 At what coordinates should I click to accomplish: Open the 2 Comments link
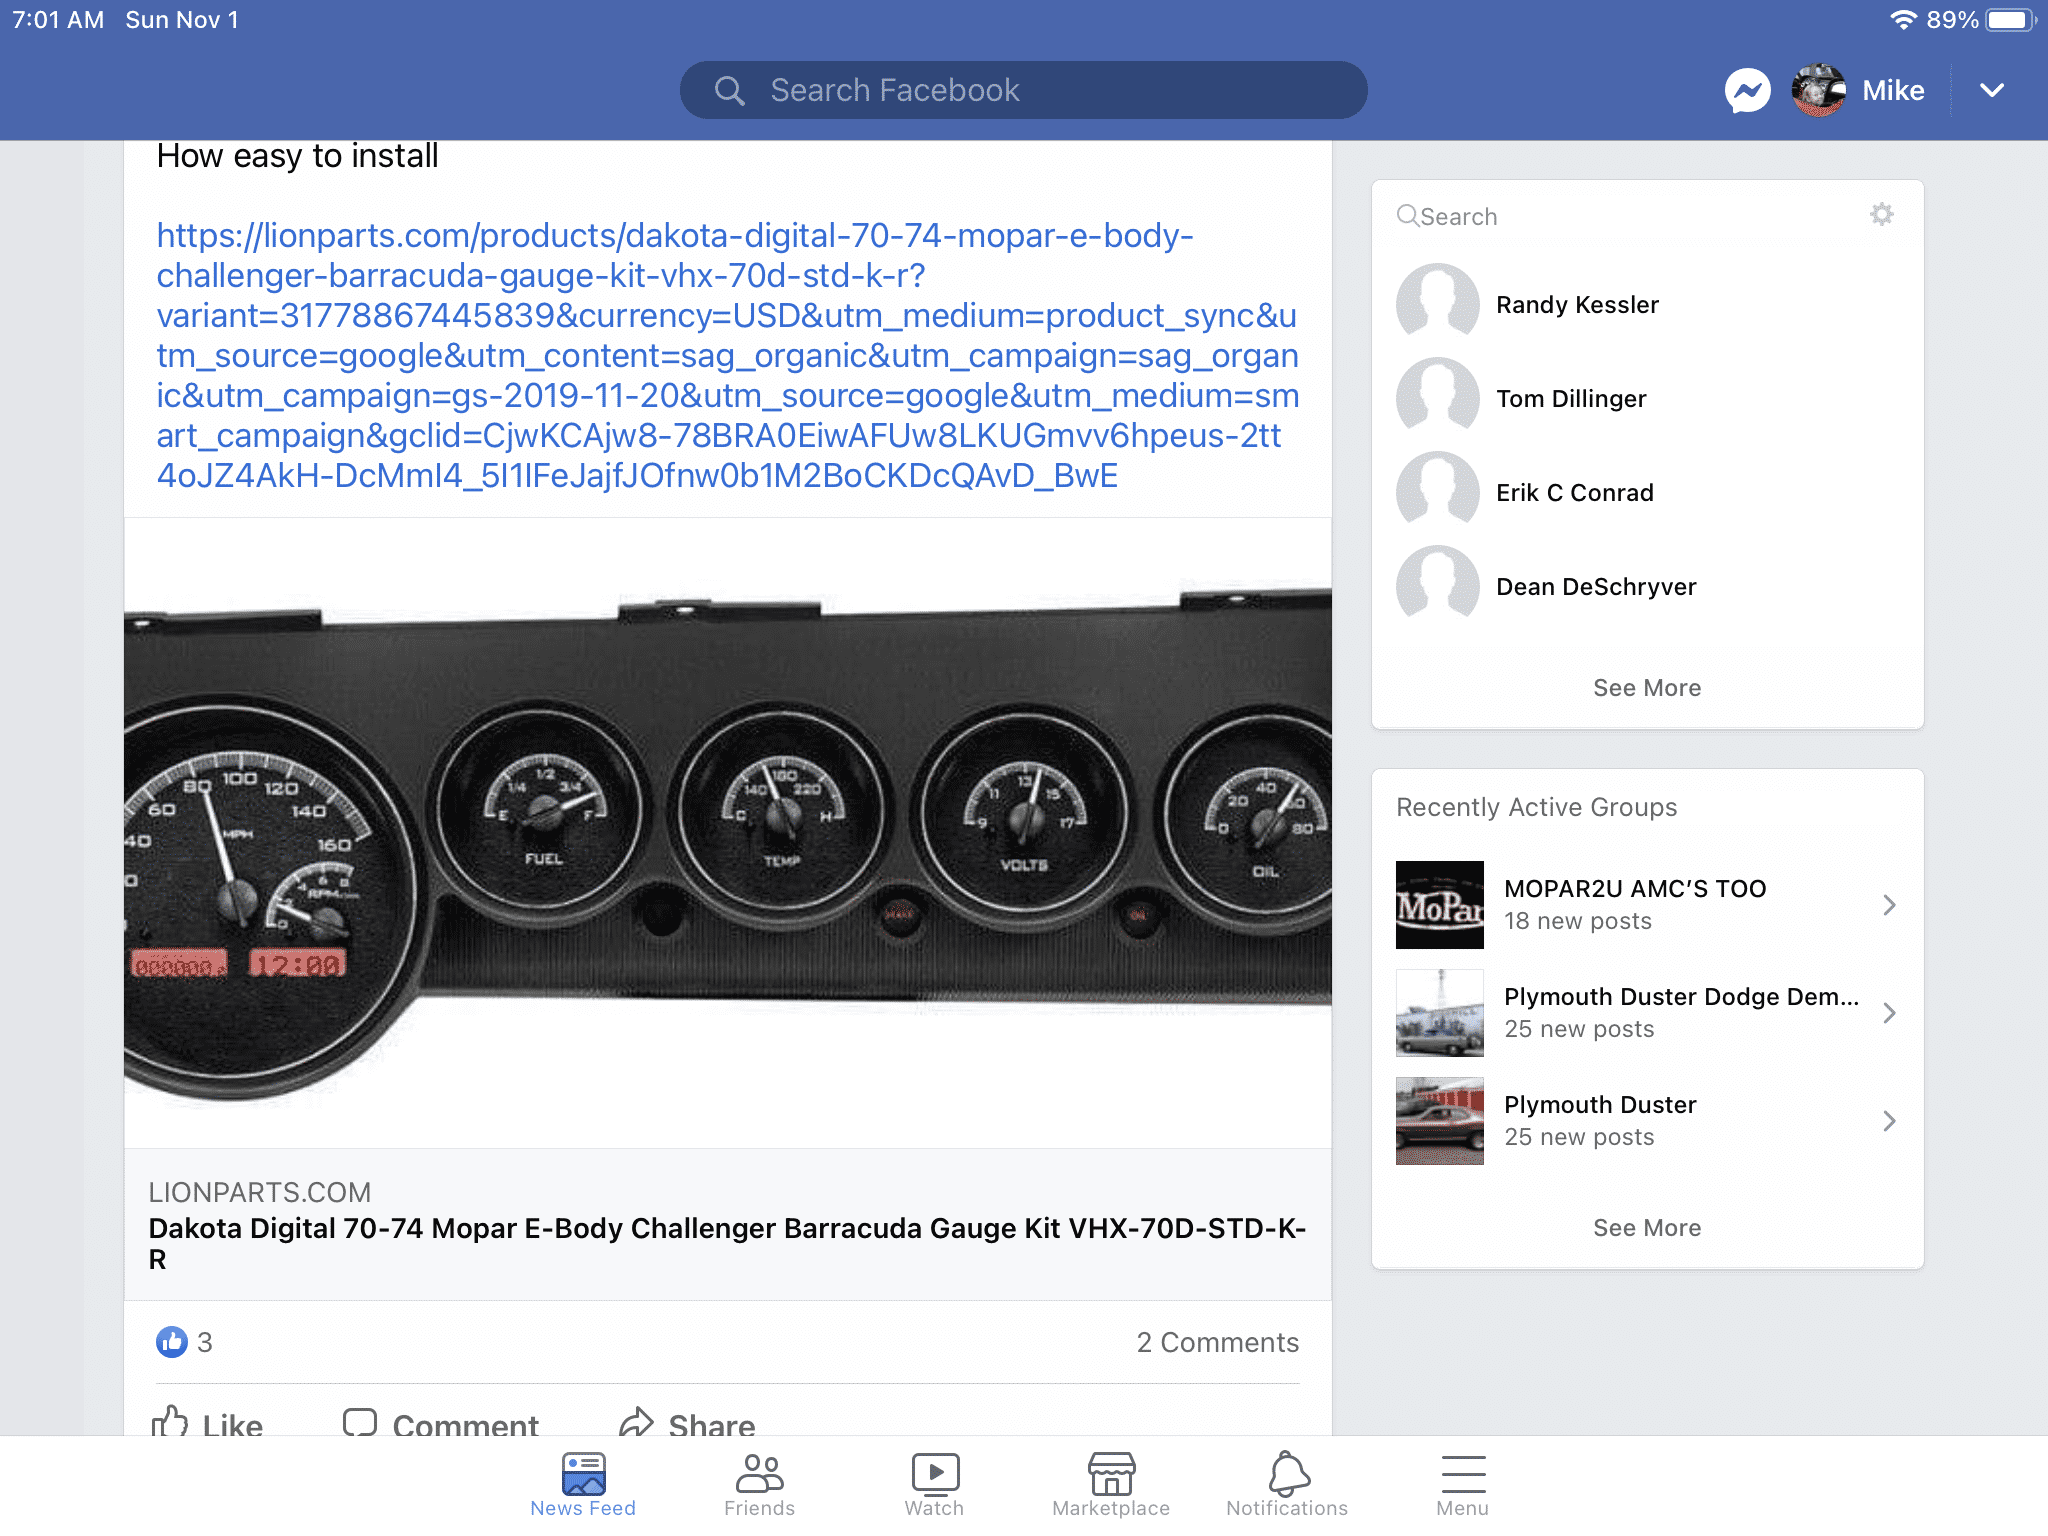click(x=1217, y=1342)
